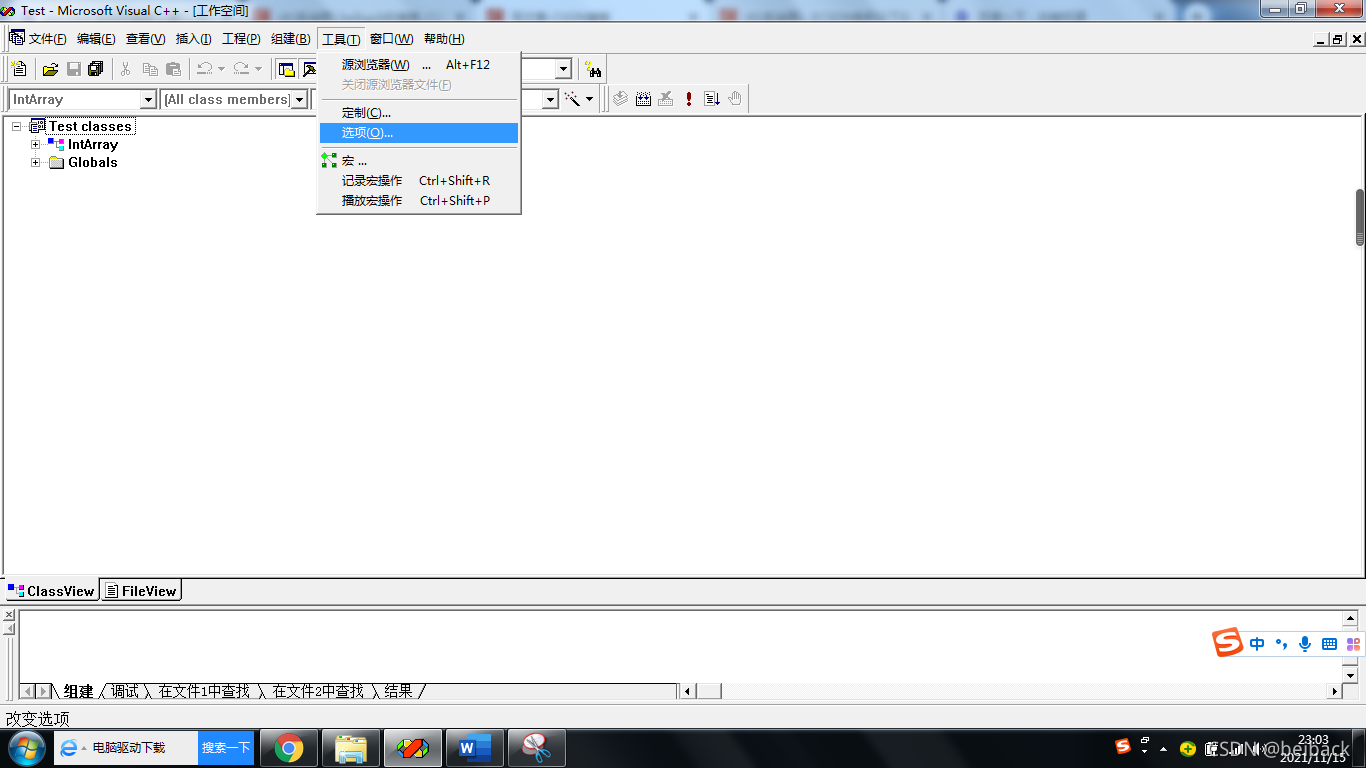Viewport: 1366px width, 768px height.
Task: Open the 文件(F) menu
Action: [x=47, y=39]
